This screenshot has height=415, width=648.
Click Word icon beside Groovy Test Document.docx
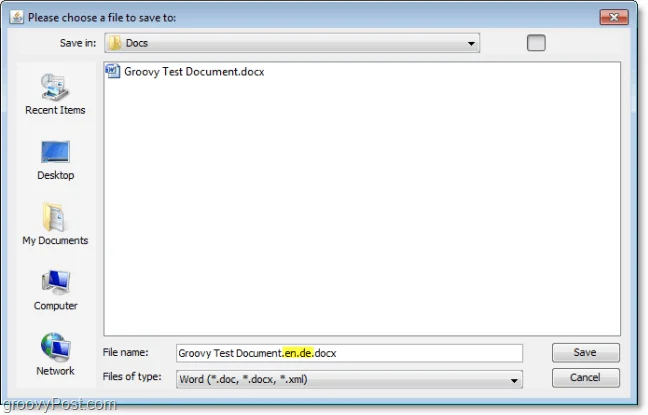112,71
